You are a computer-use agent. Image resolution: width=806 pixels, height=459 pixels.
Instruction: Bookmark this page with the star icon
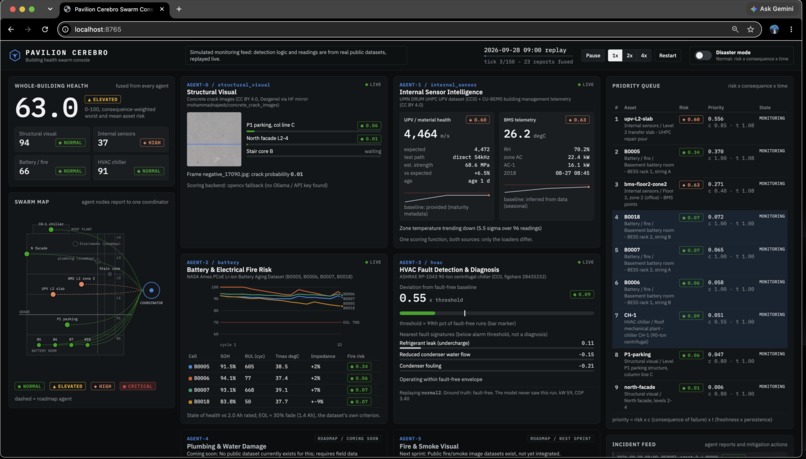pyautogui.click(x=750, y=29)
